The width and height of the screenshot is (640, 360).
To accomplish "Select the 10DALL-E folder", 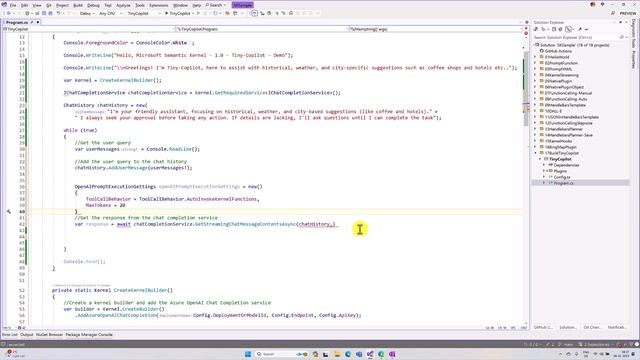I will (553, 111).
